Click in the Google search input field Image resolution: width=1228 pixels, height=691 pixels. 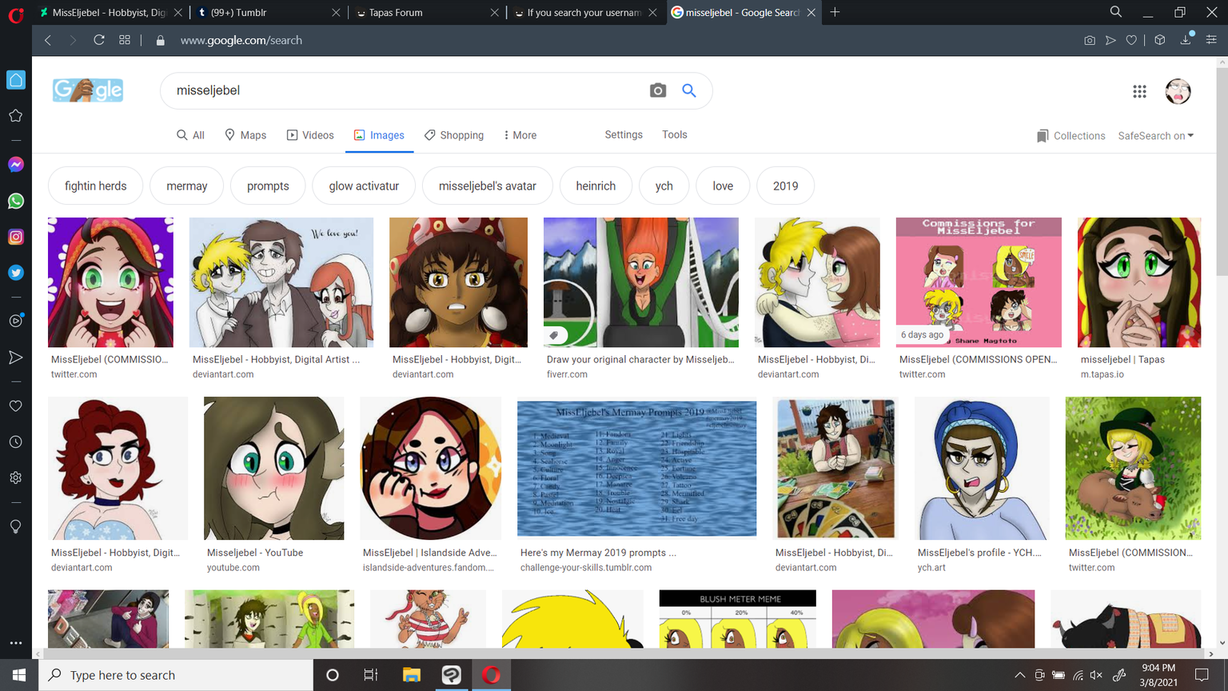click(x=400, y=91)
